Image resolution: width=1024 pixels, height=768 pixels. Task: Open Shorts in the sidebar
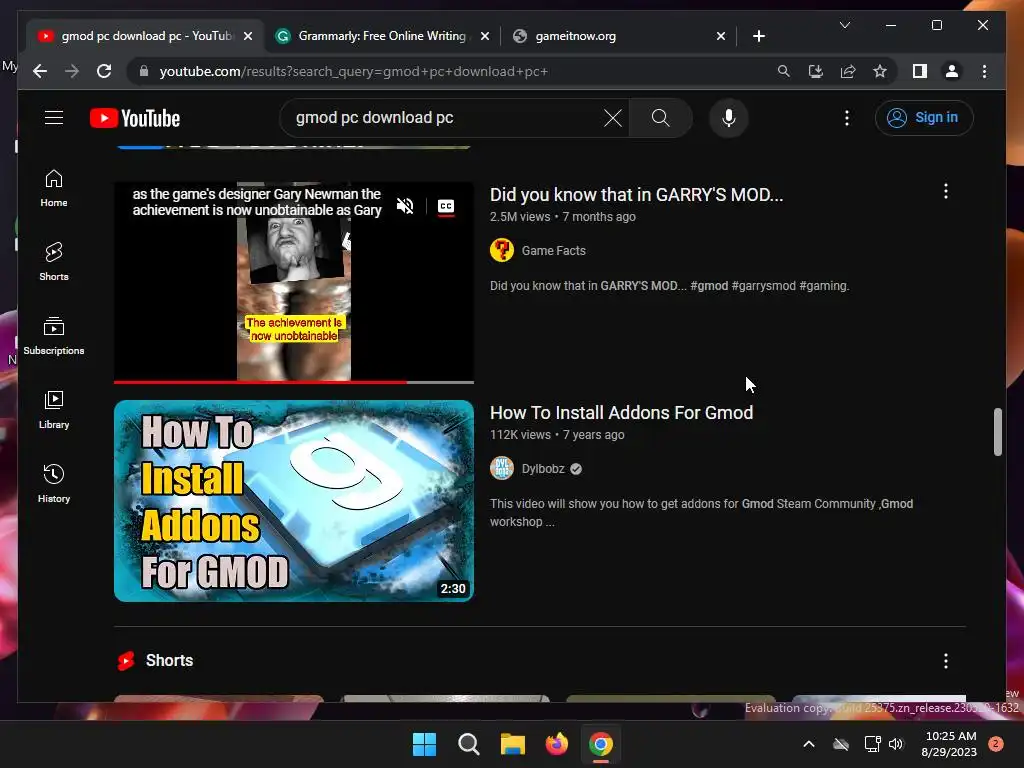(54, 262)
